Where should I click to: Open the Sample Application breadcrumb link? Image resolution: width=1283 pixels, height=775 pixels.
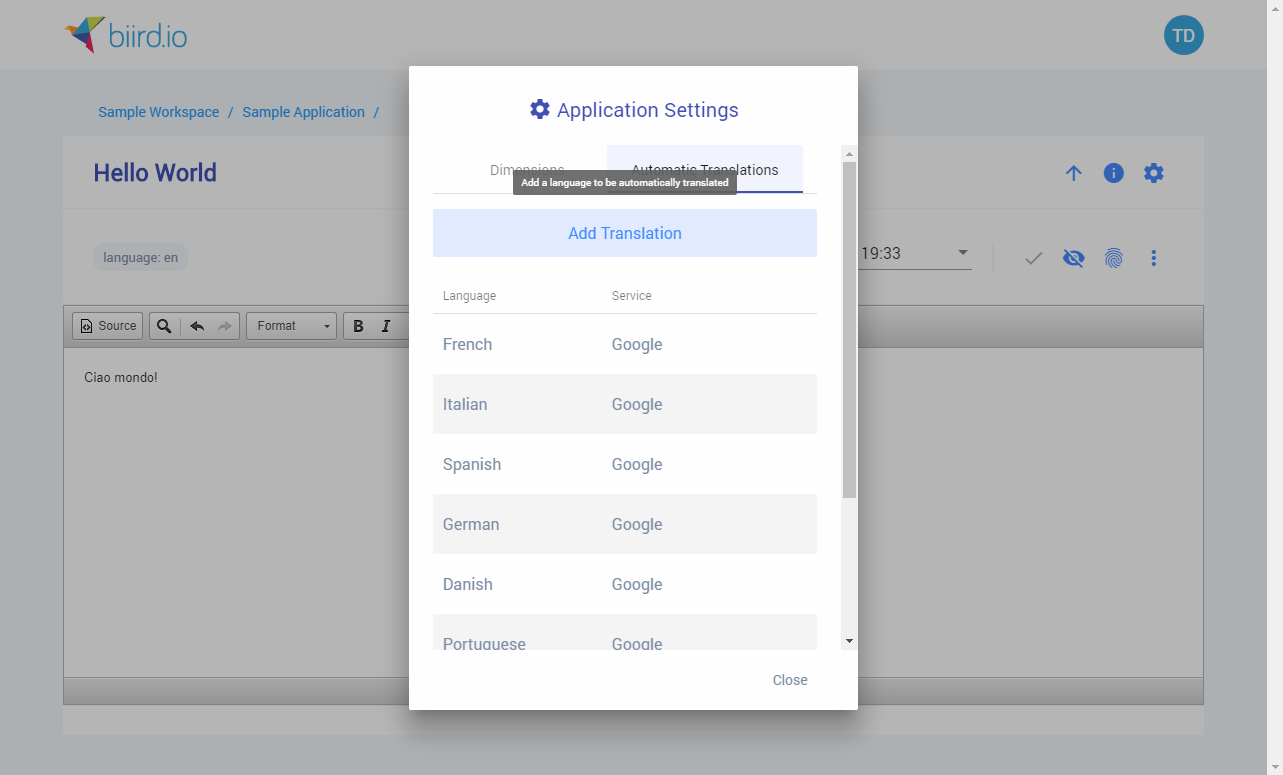[x=303, y=112]
